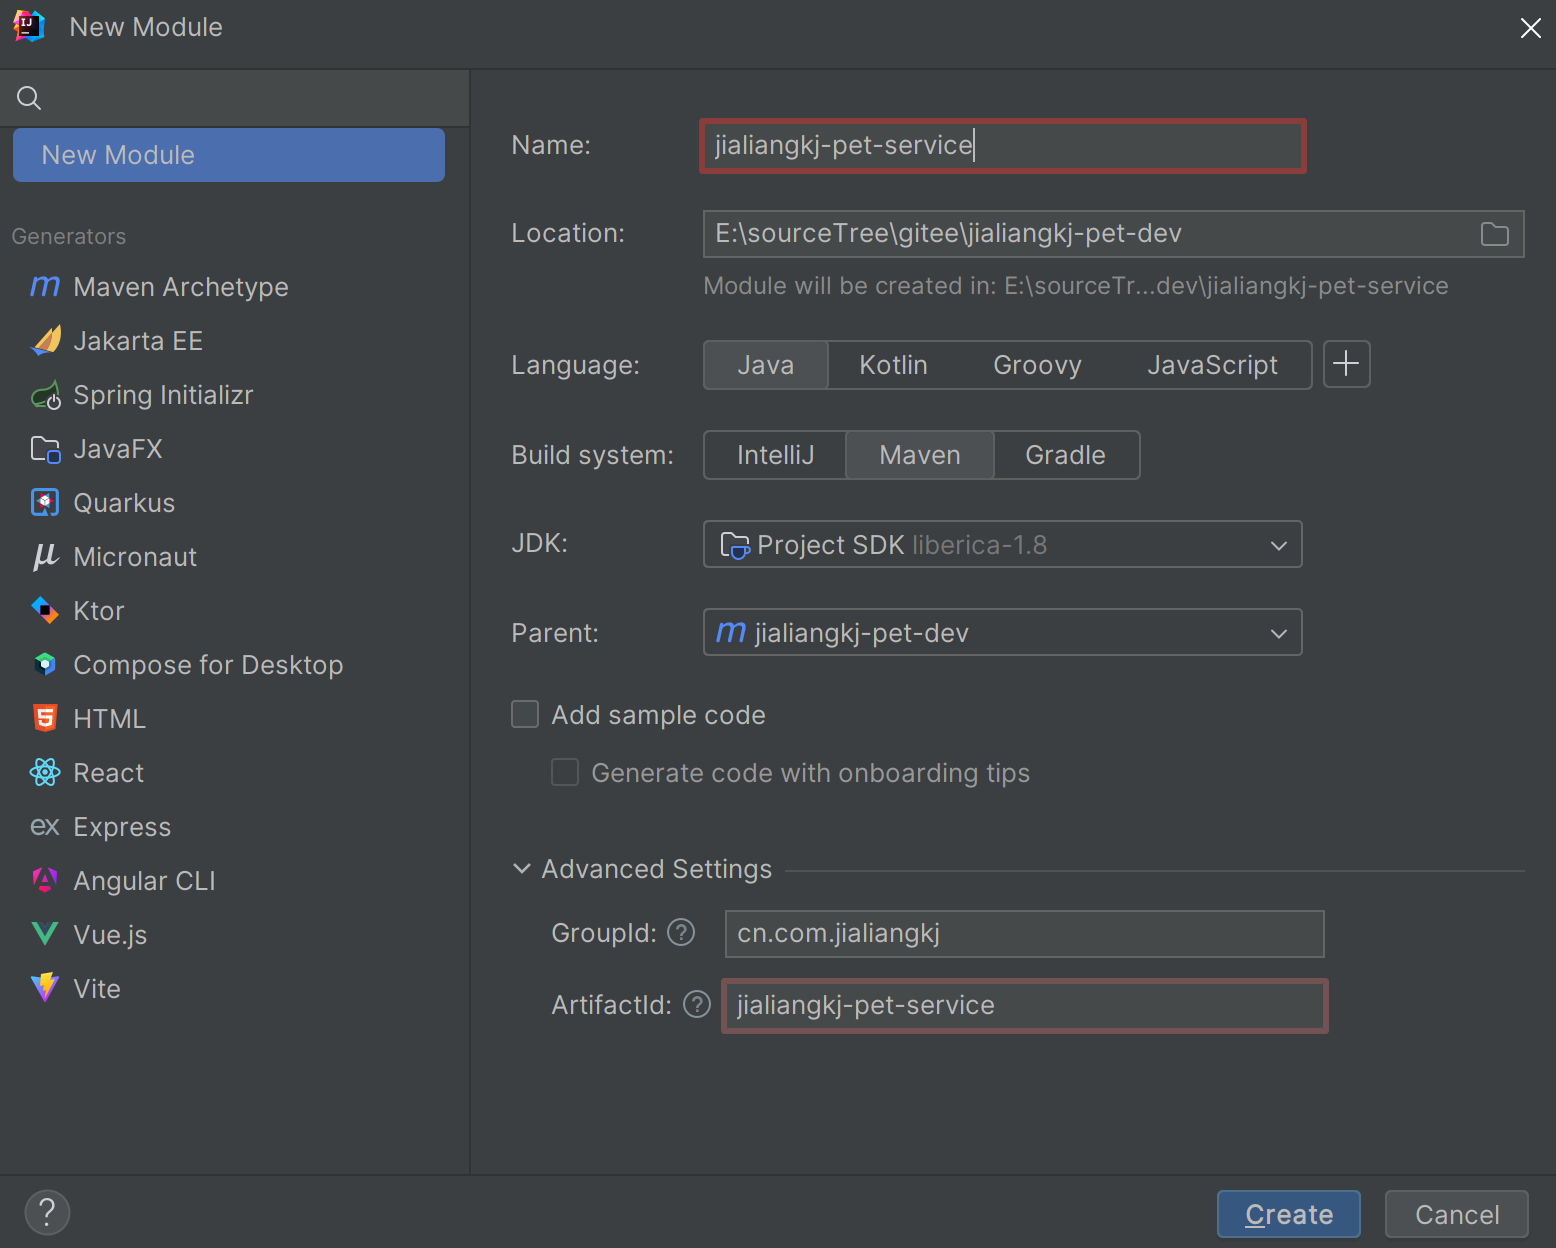Open the Parent module dropdown
Viewport: 1556px width, 1248px height.
pyautogui.click(x=1003, y=632)
